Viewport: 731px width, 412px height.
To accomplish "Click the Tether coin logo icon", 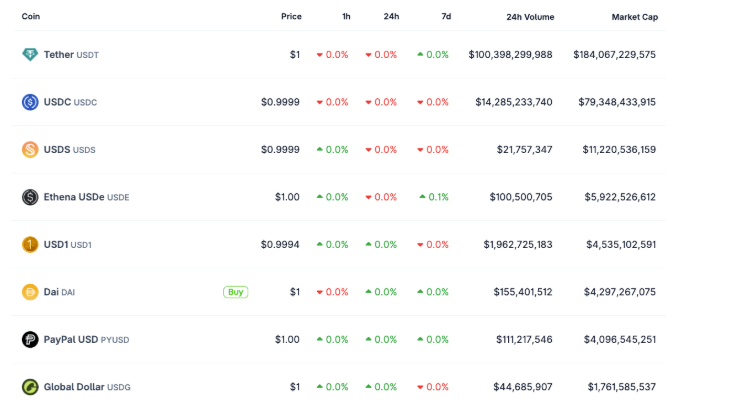I will (30, 54).
